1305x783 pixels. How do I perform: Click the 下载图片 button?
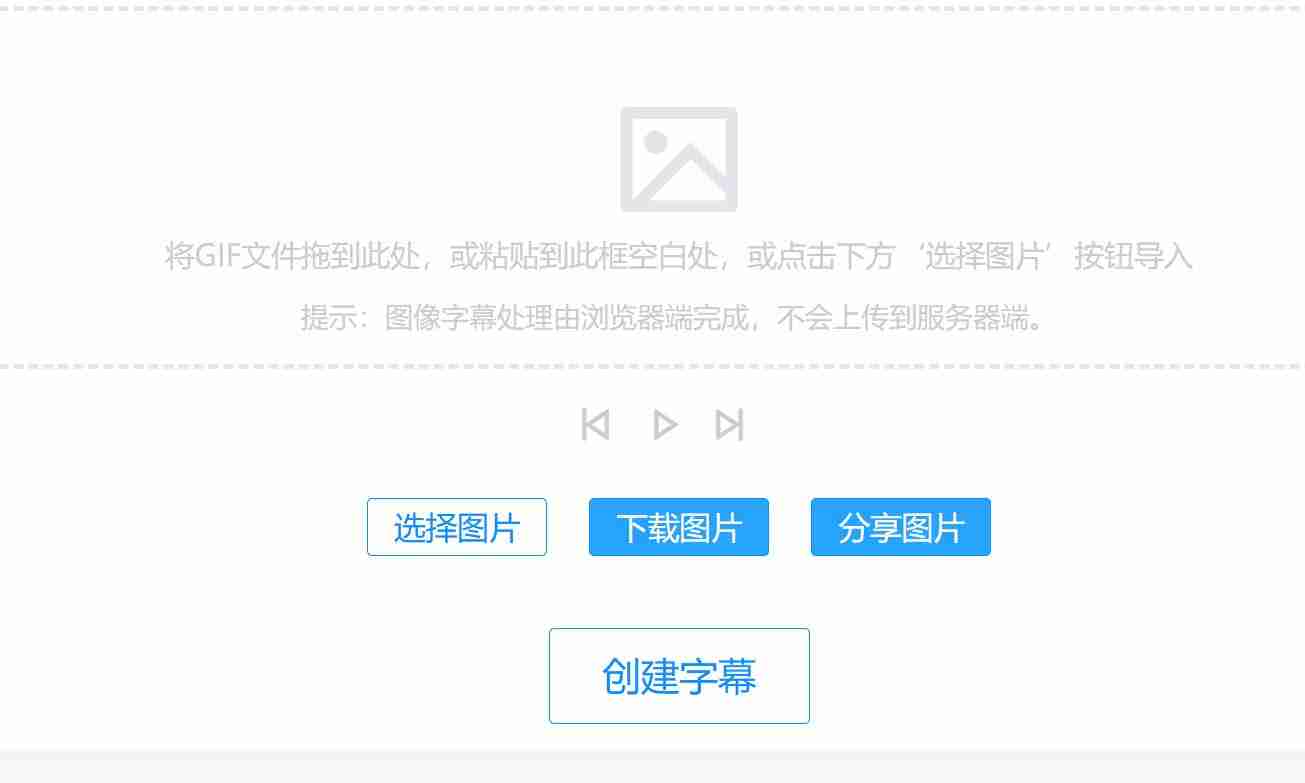[x=679, y=527]
